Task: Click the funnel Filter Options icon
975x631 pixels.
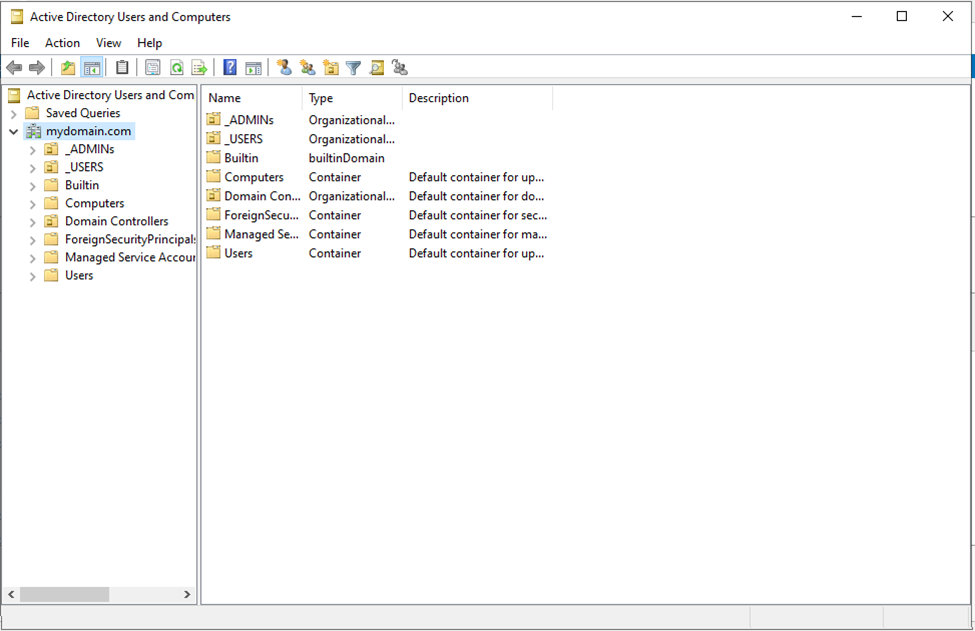Action: click(353, 68)
